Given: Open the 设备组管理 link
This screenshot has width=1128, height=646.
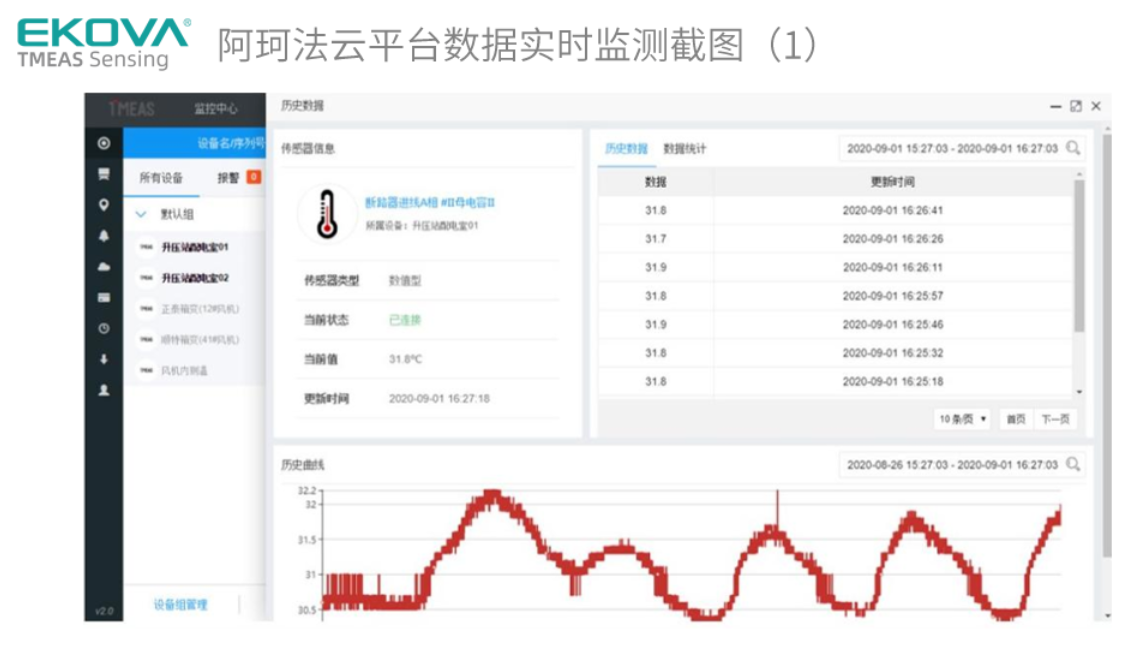Looking at the screenshot, I should click(180, 604).
